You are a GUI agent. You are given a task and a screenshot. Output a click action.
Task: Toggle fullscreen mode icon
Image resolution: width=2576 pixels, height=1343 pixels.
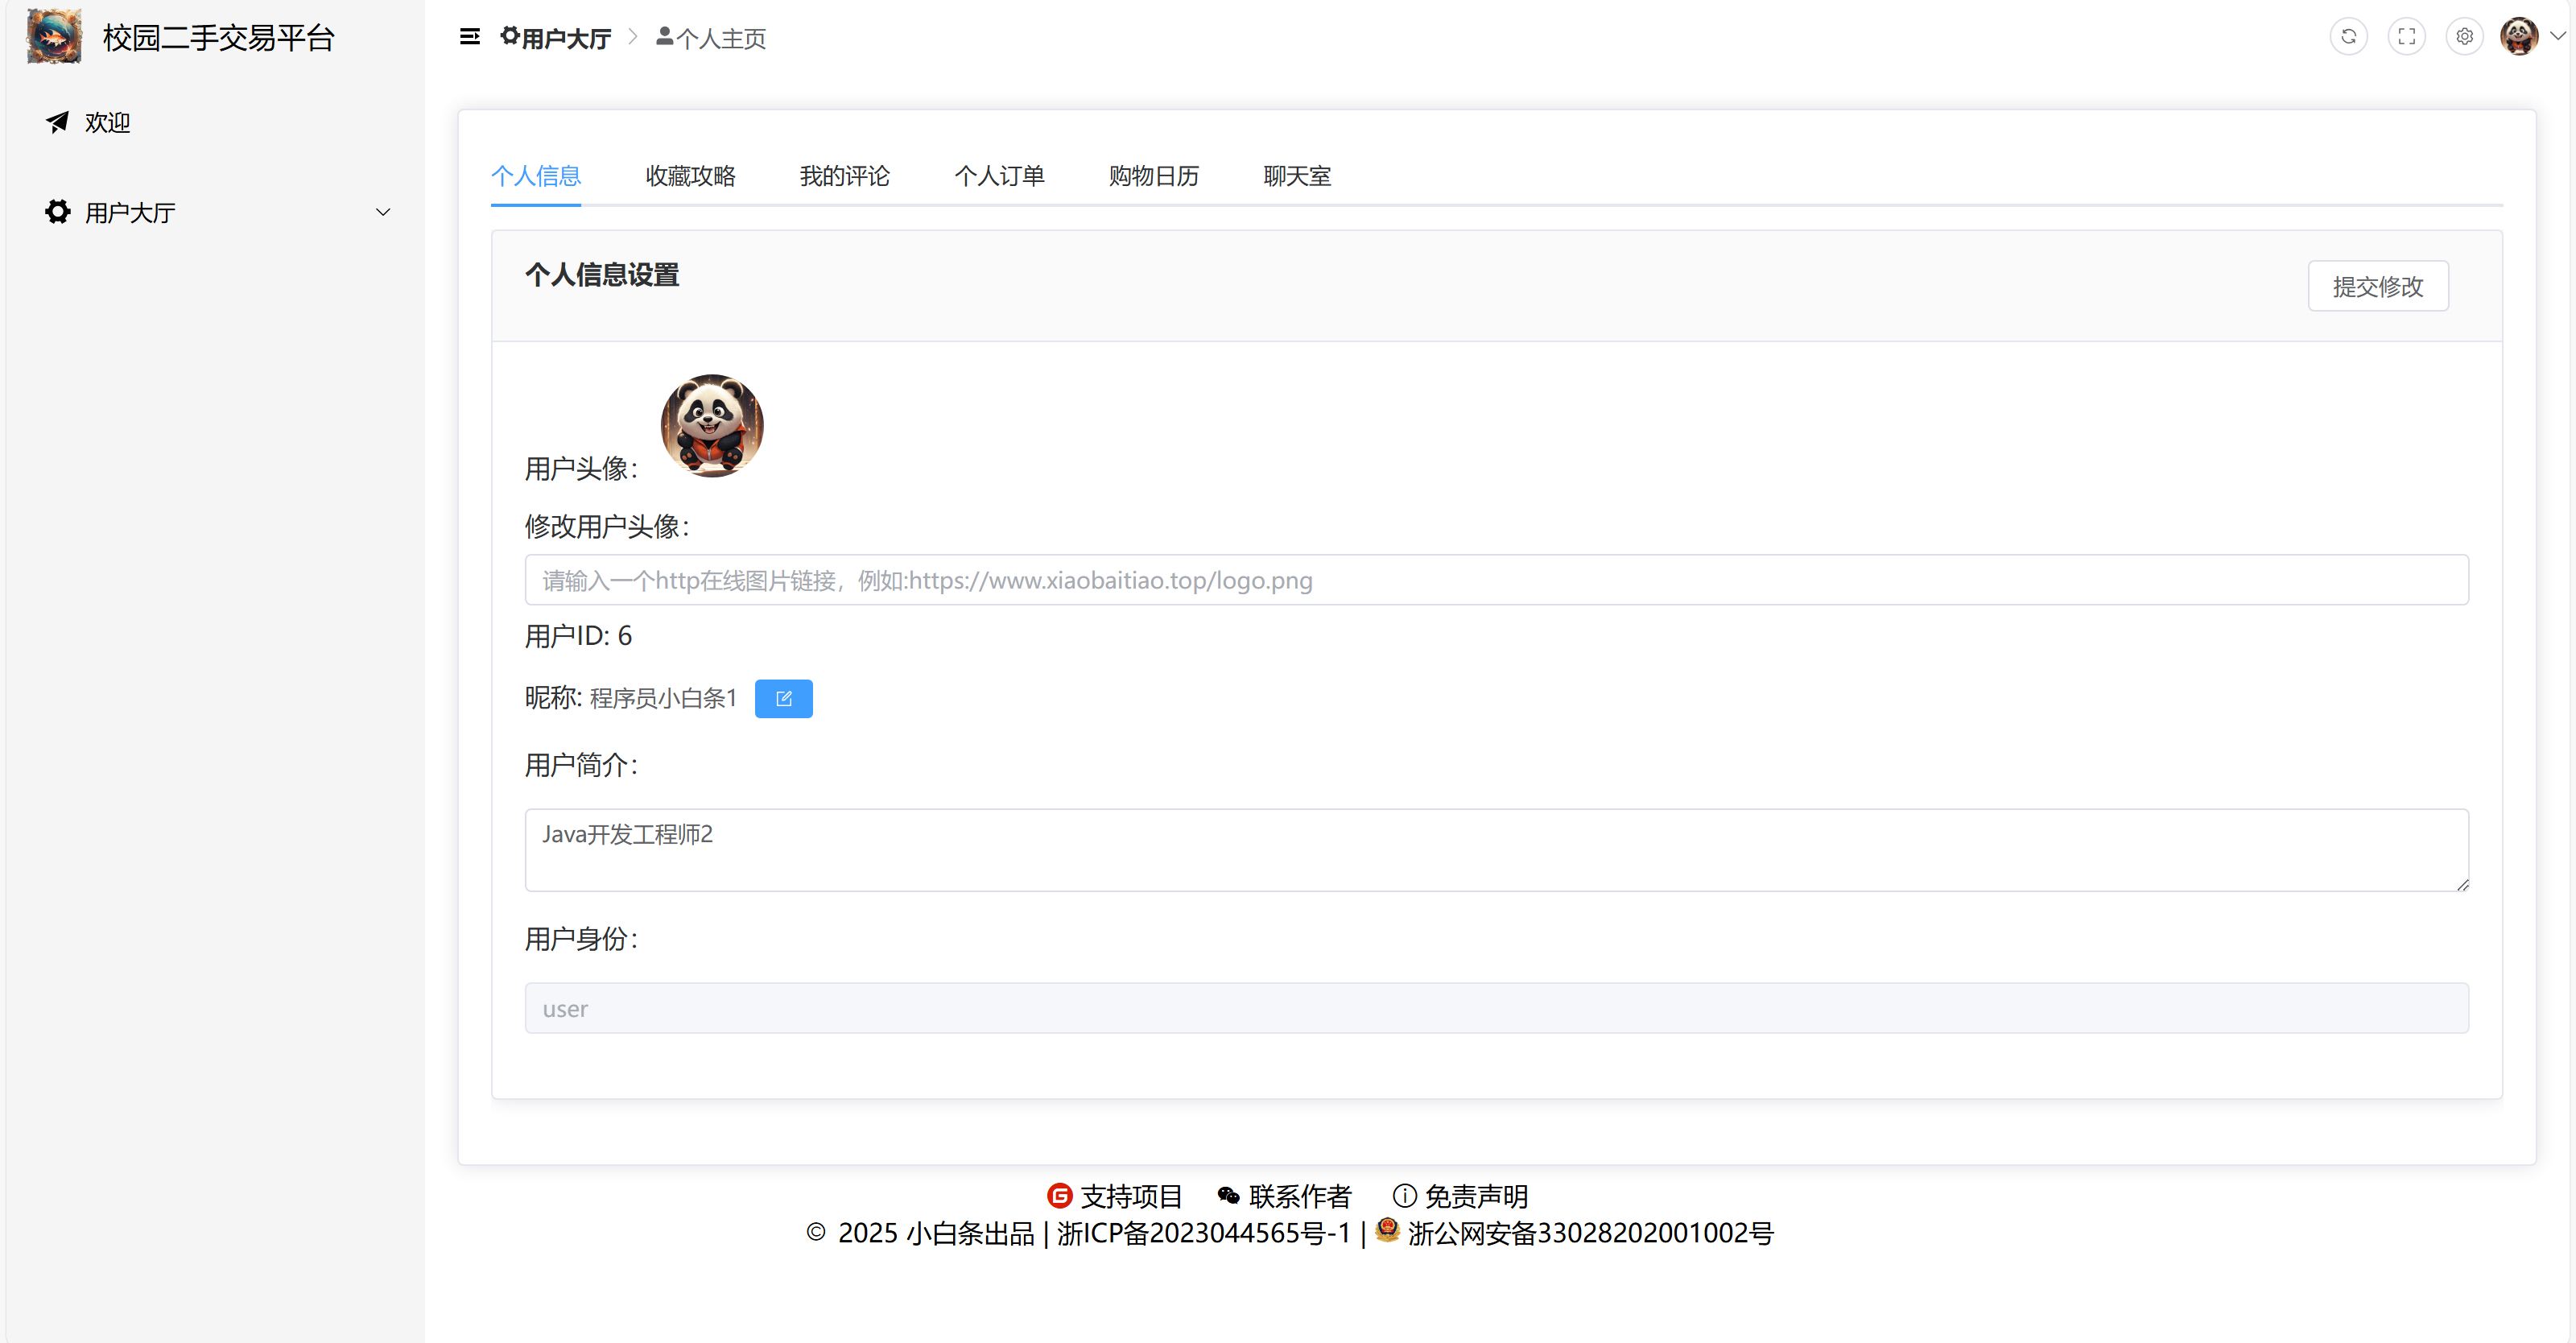point(2406,37)
